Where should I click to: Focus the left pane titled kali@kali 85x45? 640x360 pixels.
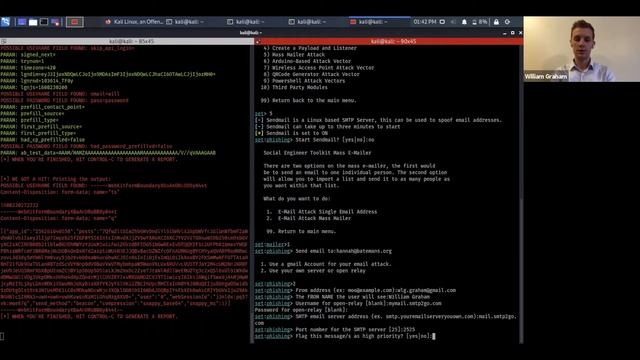[127, 41]
